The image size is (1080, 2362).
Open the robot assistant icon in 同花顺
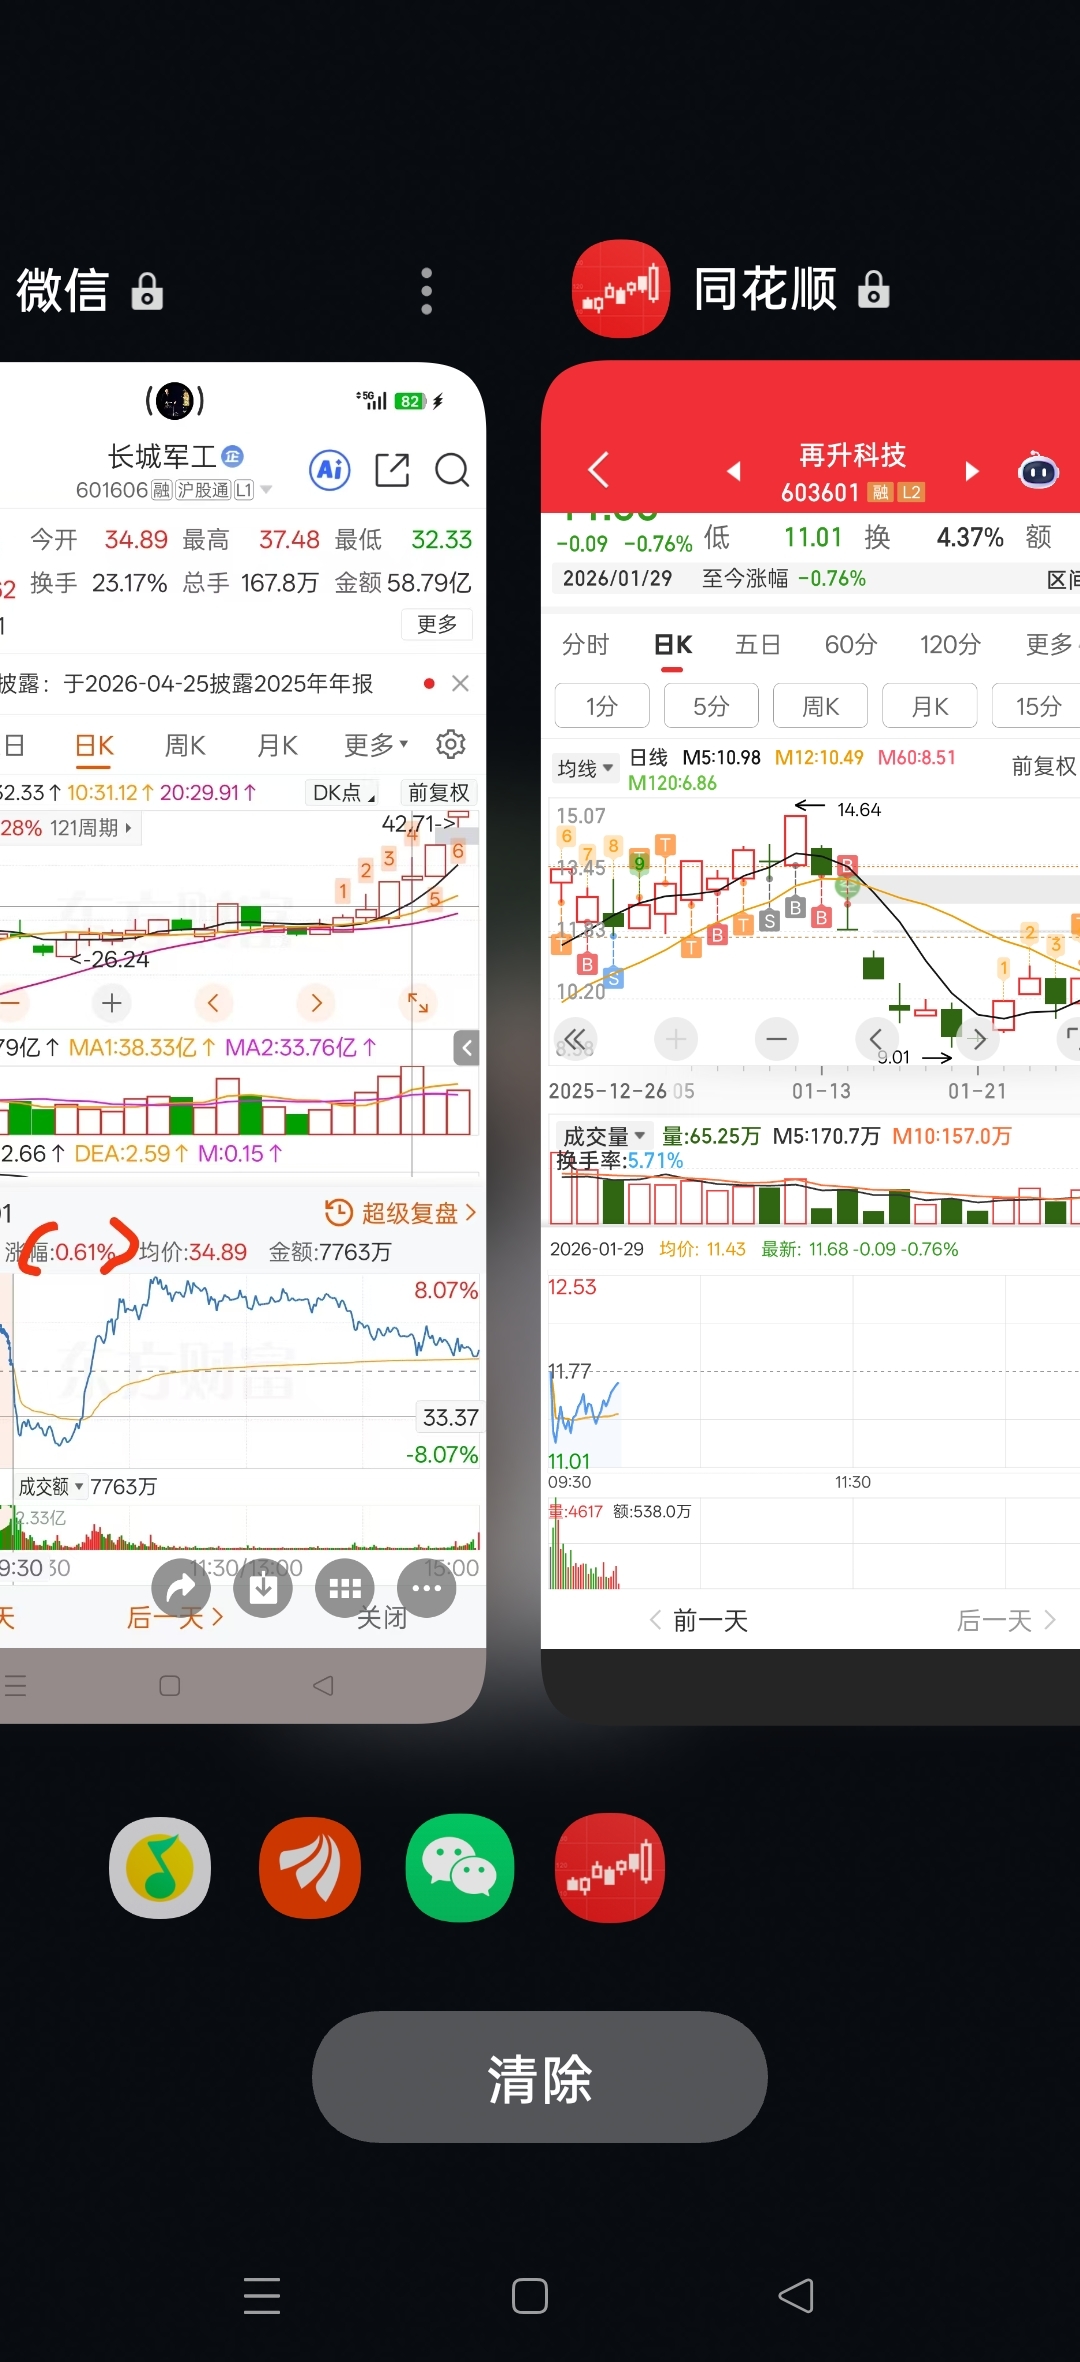(x=1038, y=469)
